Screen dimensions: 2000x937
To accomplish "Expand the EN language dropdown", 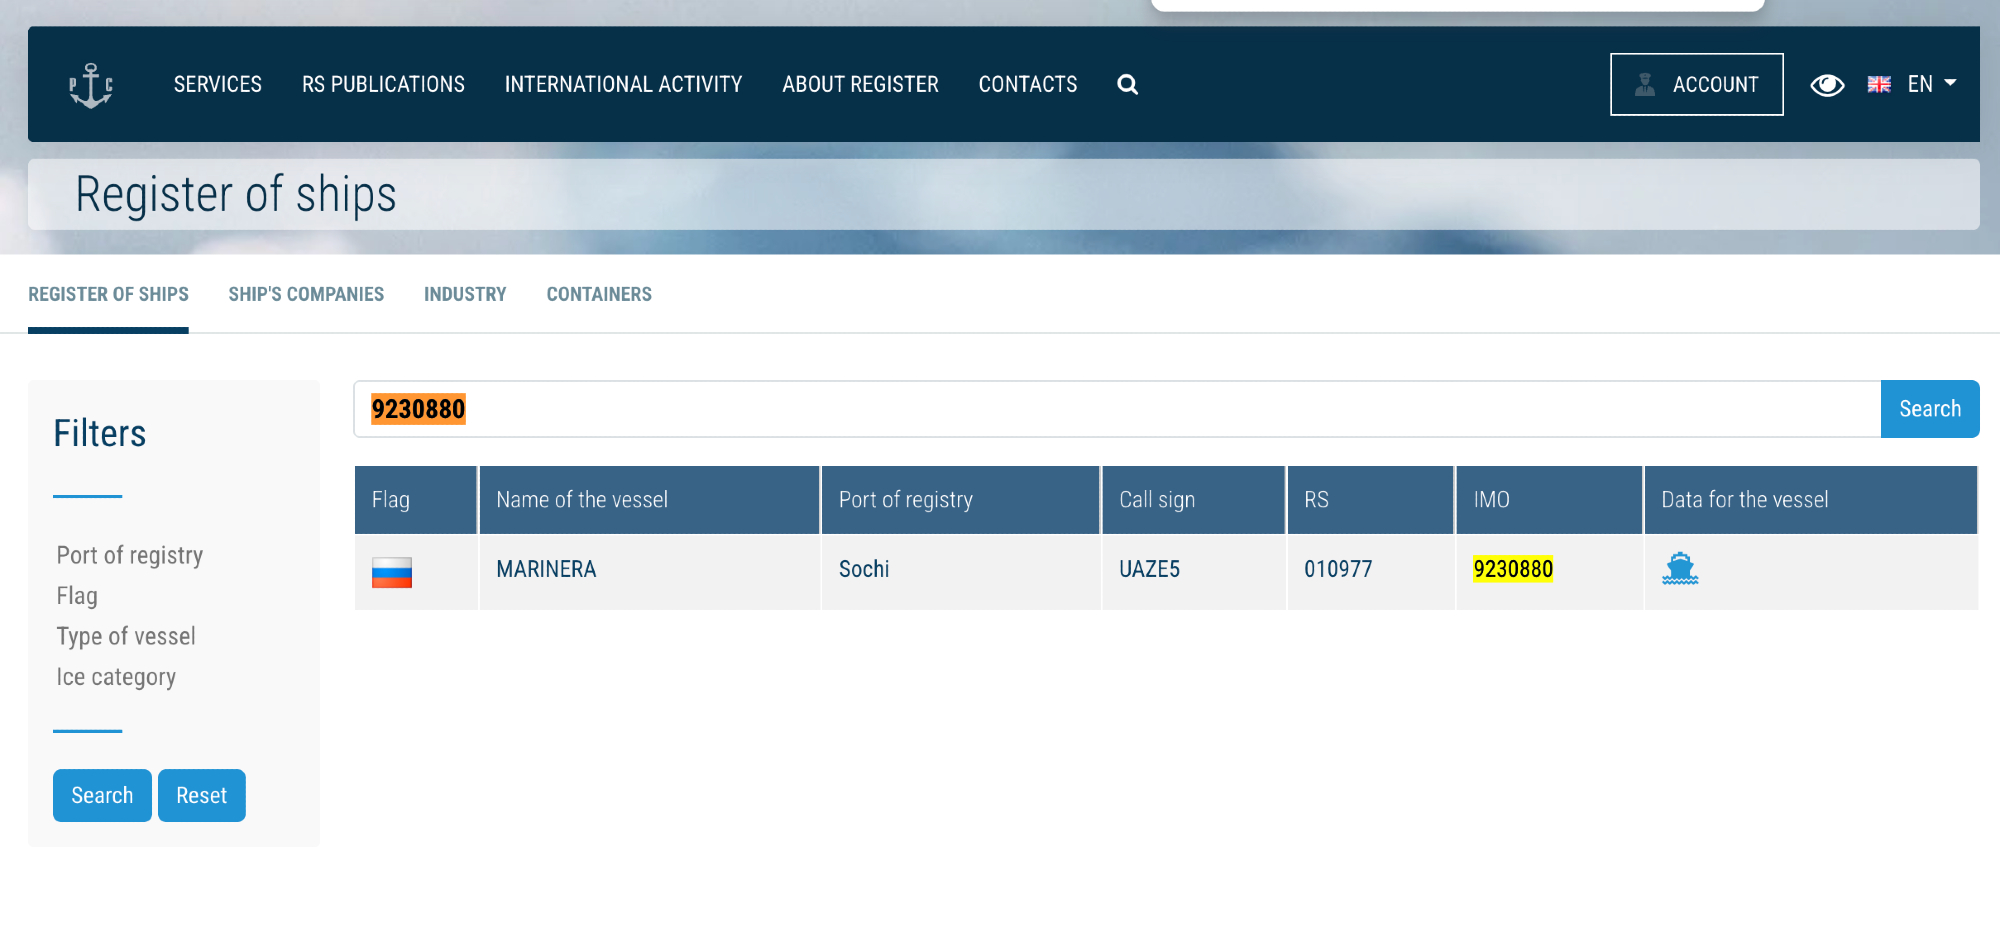I will (1932, 84).
